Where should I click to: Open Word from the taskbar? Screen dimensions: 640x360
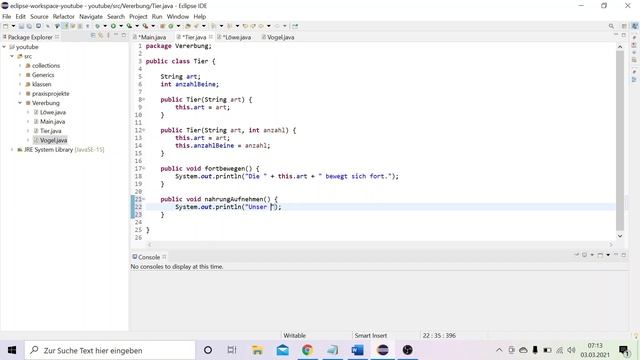click(357, 350)
